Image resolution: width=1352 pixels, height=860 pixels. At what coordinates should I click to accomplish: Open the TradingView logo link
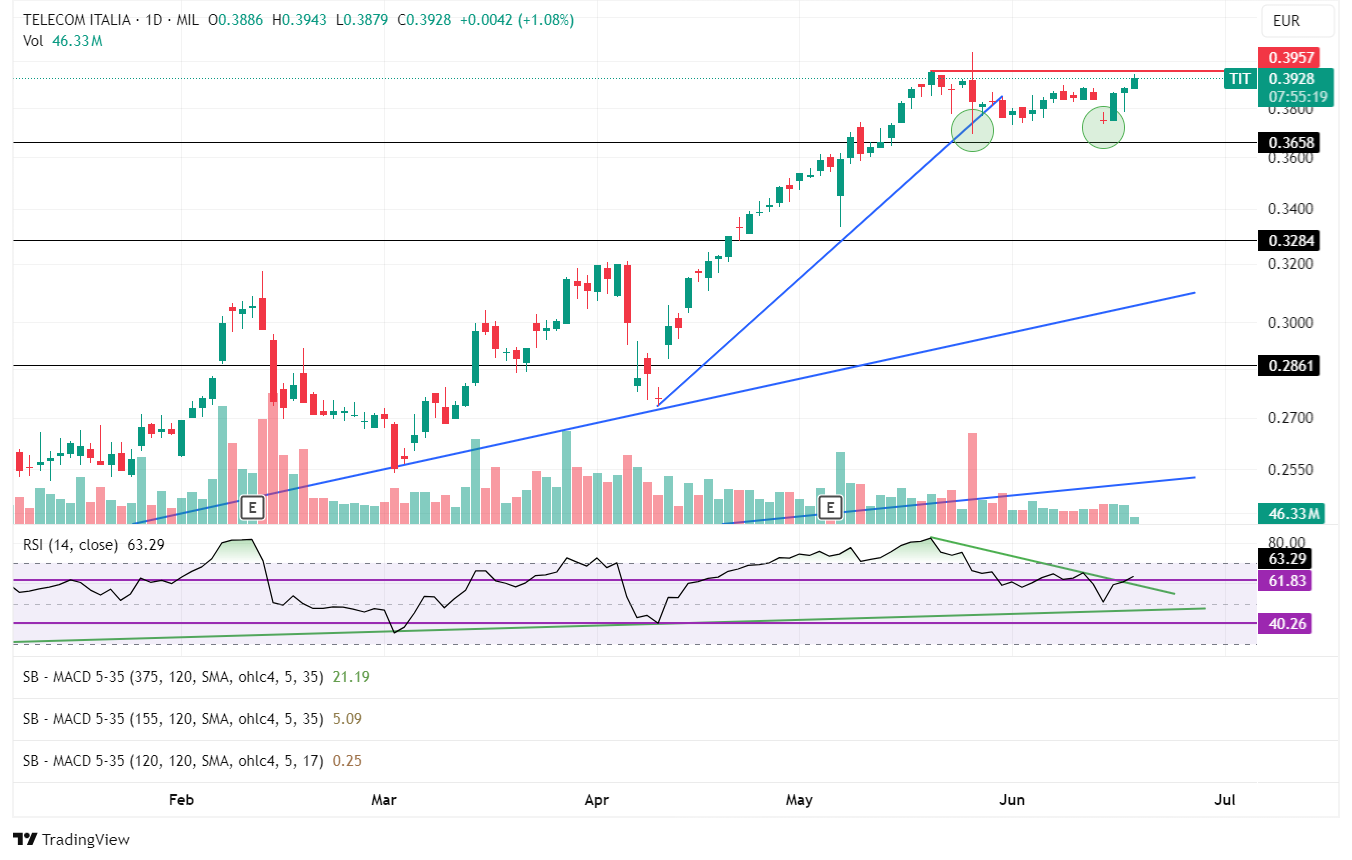71,839
